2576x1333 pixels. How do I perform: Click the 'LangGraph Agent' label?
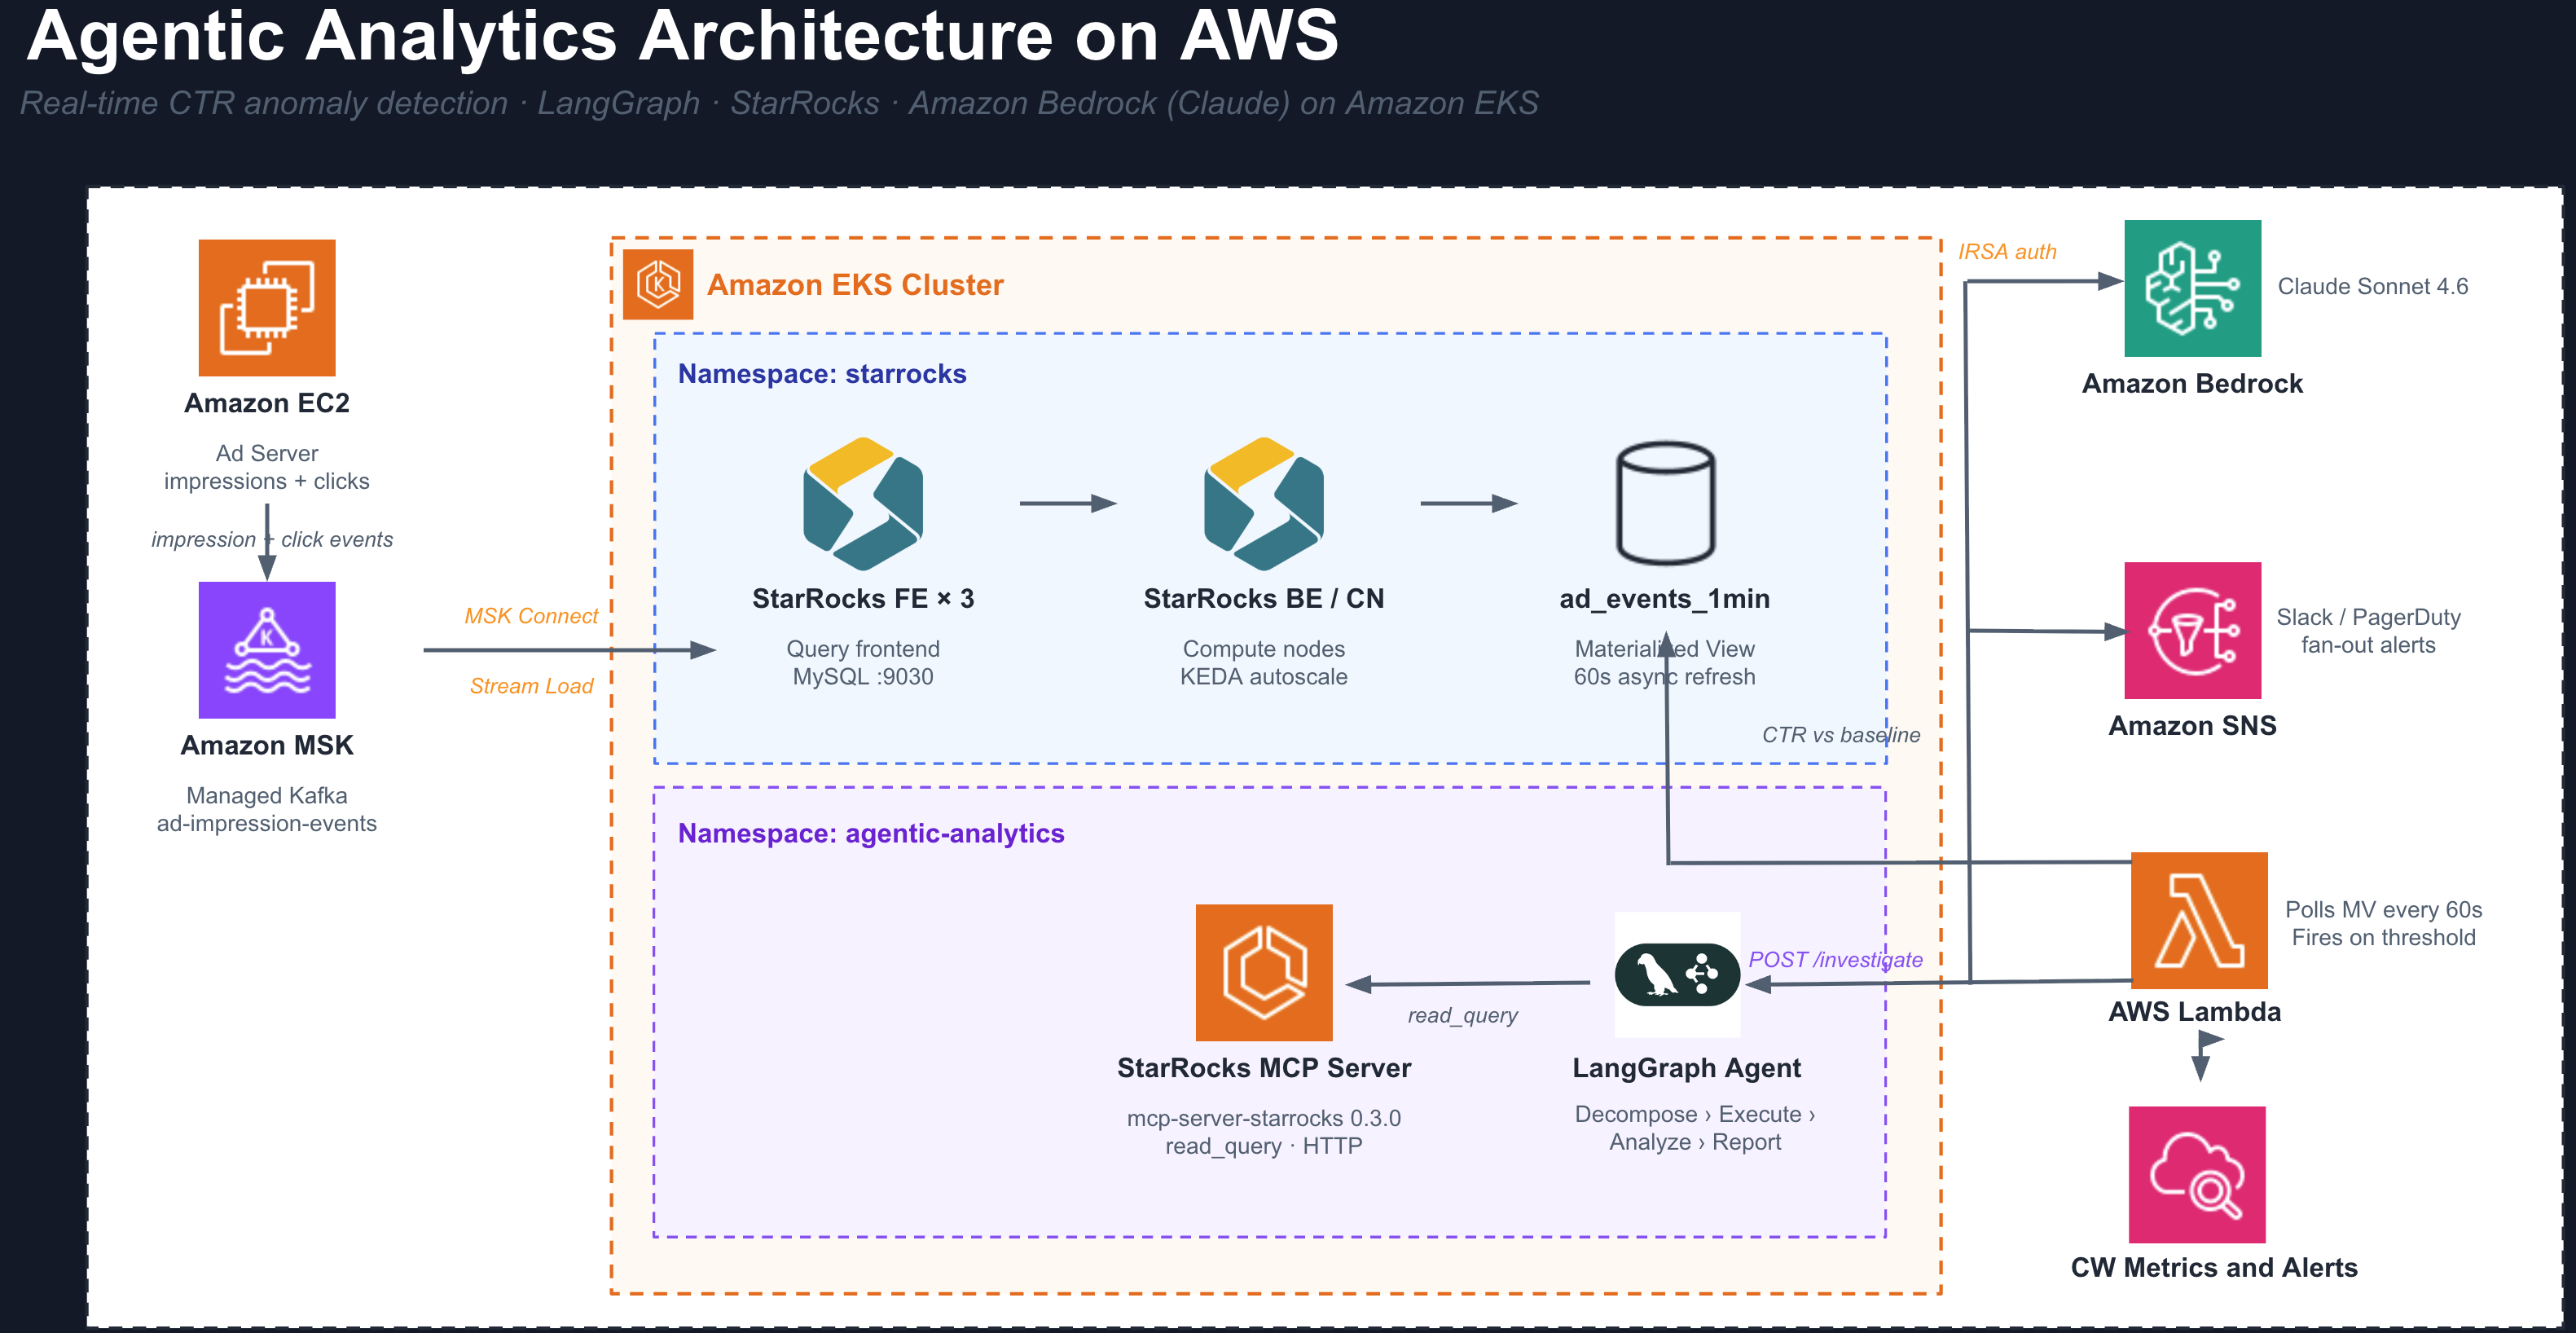click(1687, 1069)
